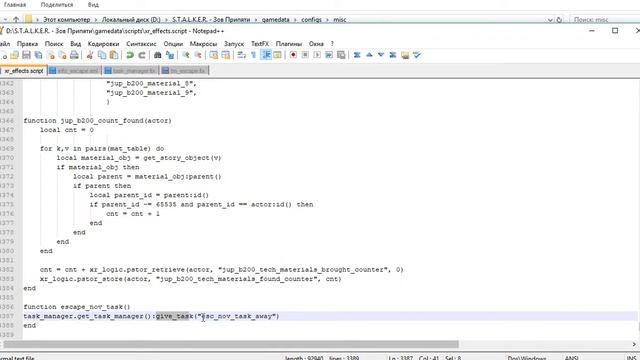Open the Окна menu

tap(316, 44)
